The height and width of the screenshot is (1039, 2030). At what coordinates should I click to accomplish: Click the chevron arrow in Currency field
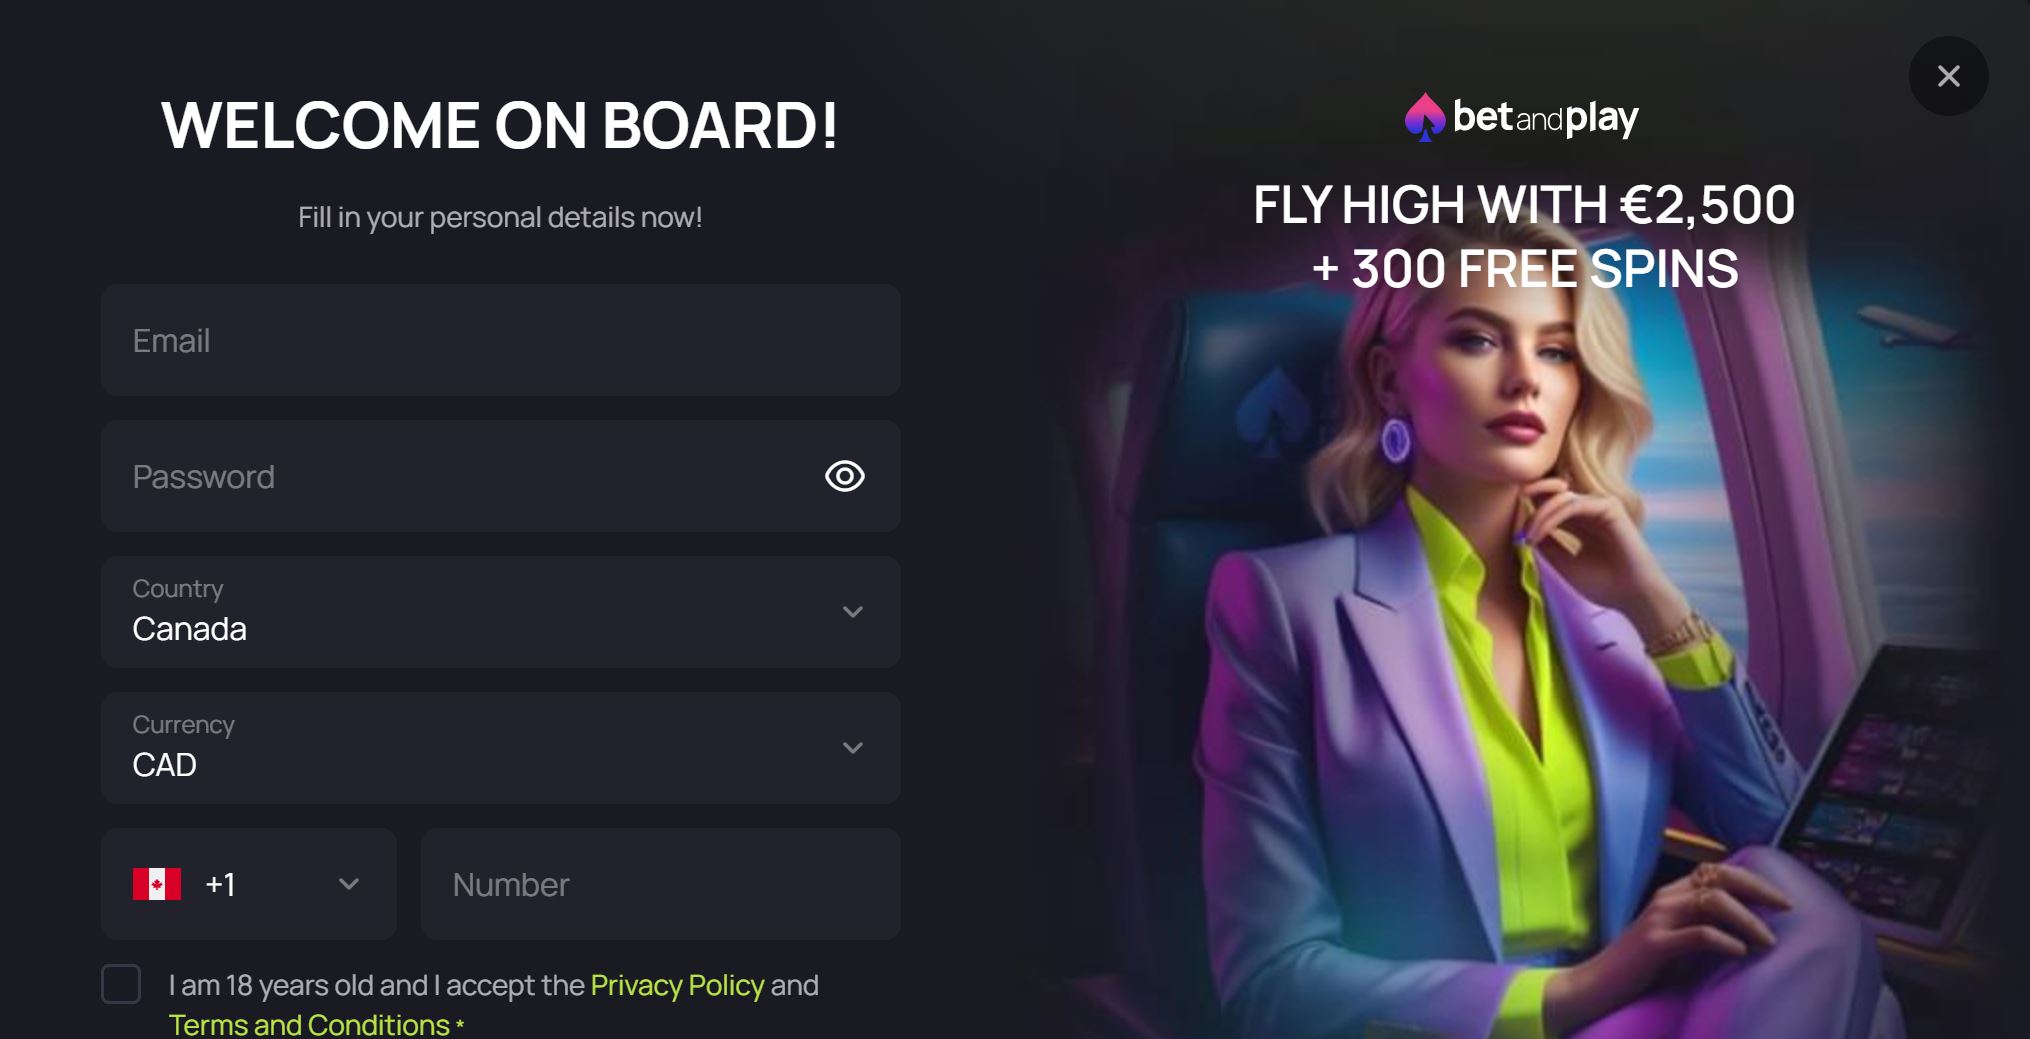click(x=852, y=748)
